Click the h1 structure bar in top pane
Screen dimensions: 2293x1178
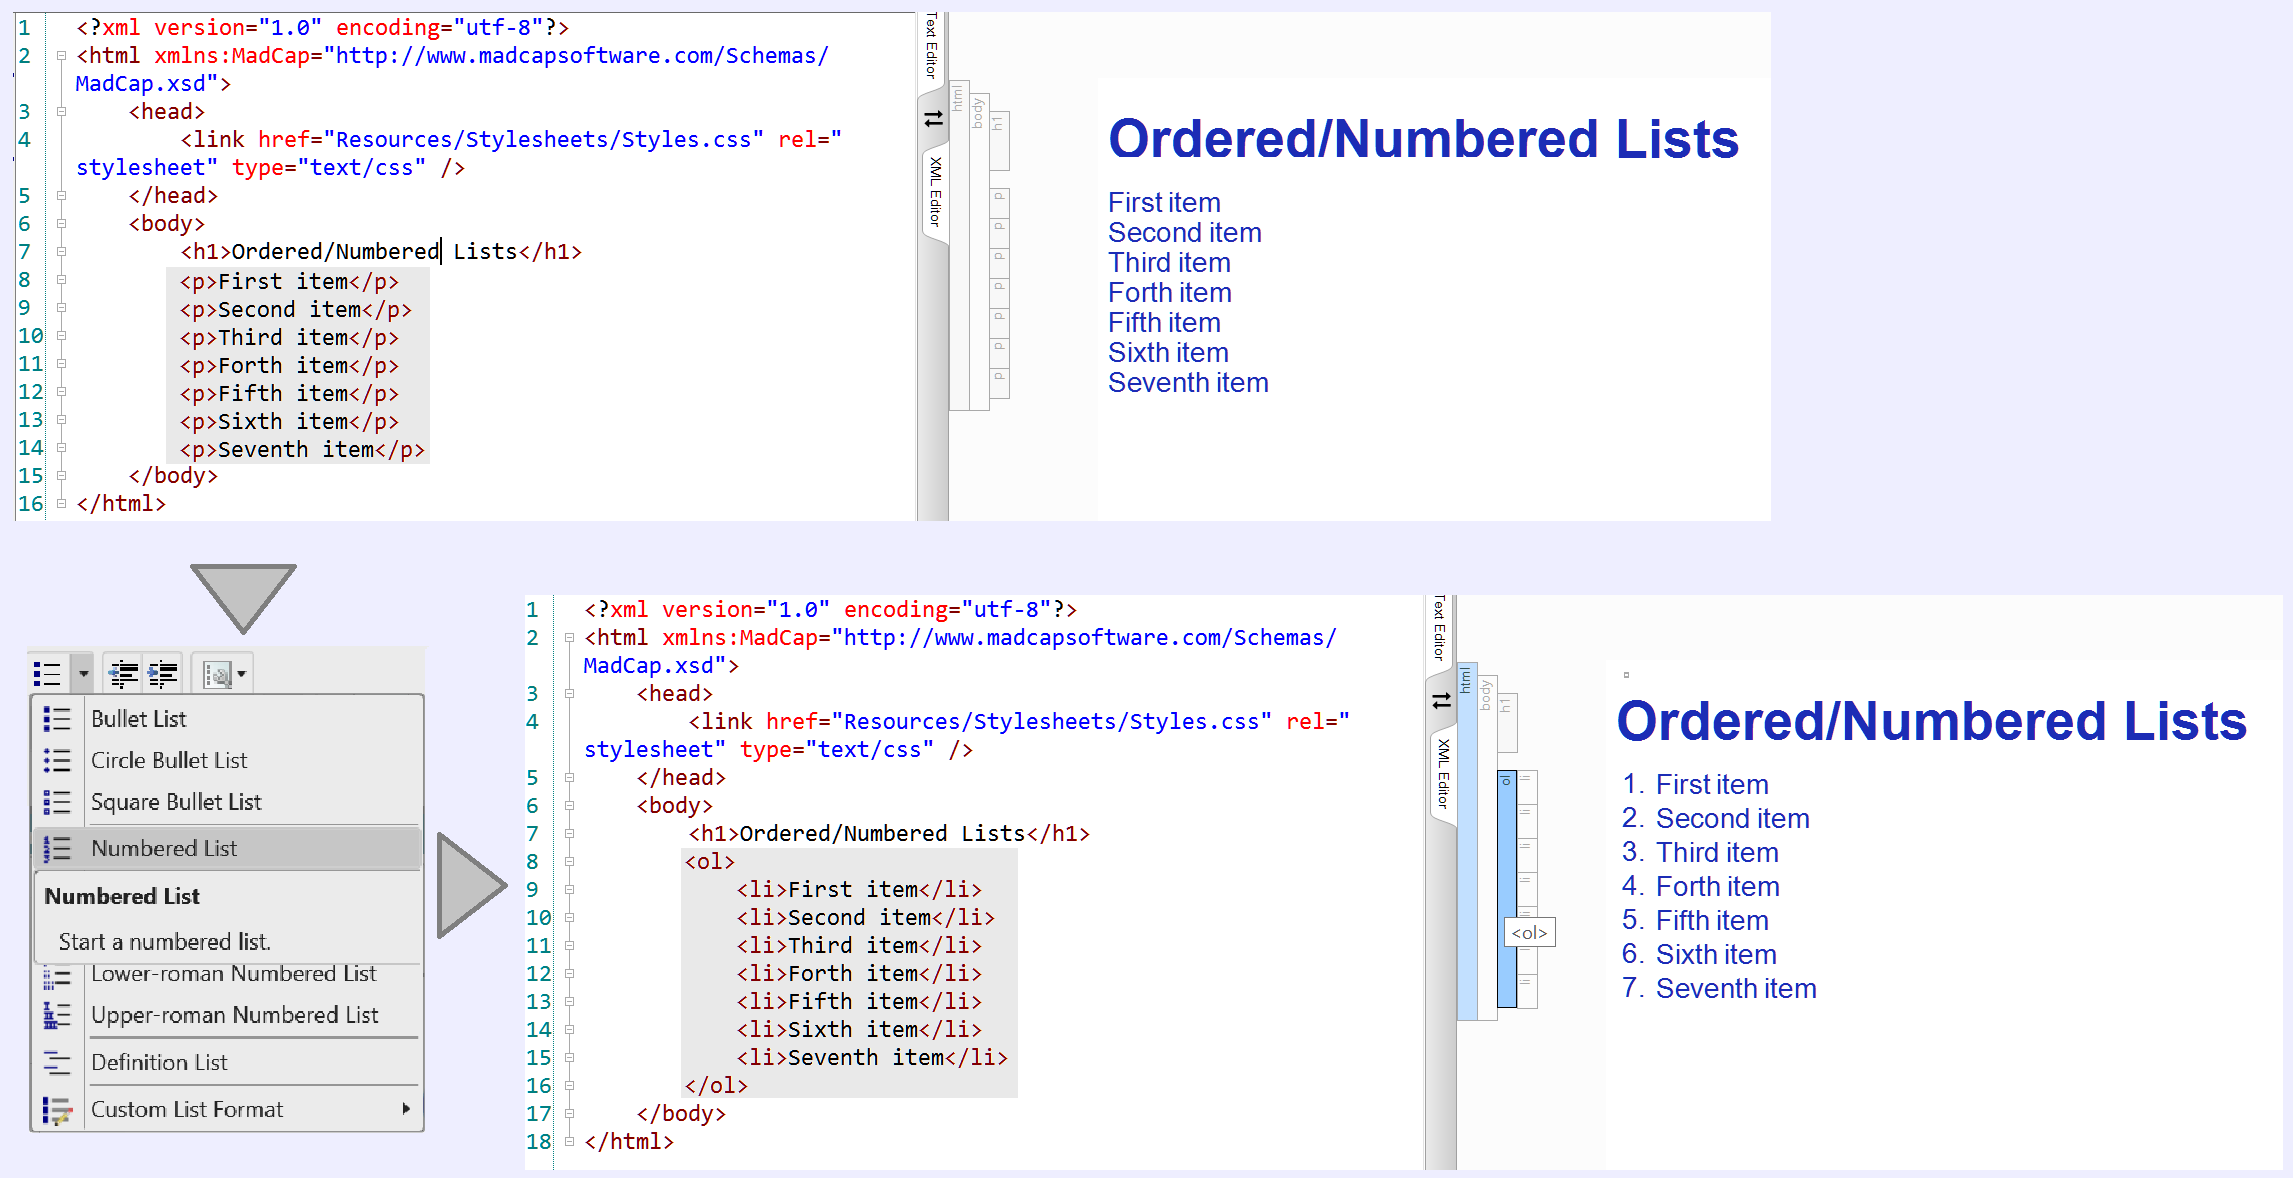(x=999, y=140)
